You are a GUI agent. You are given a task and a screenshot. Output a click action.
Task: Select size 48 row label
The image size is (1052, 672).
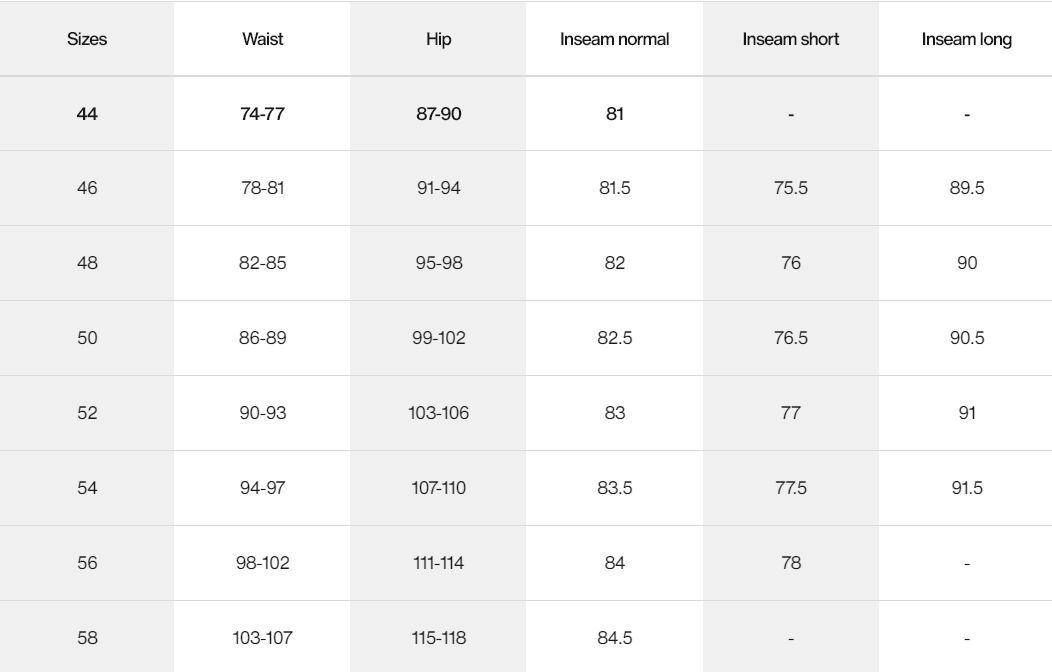87,263
